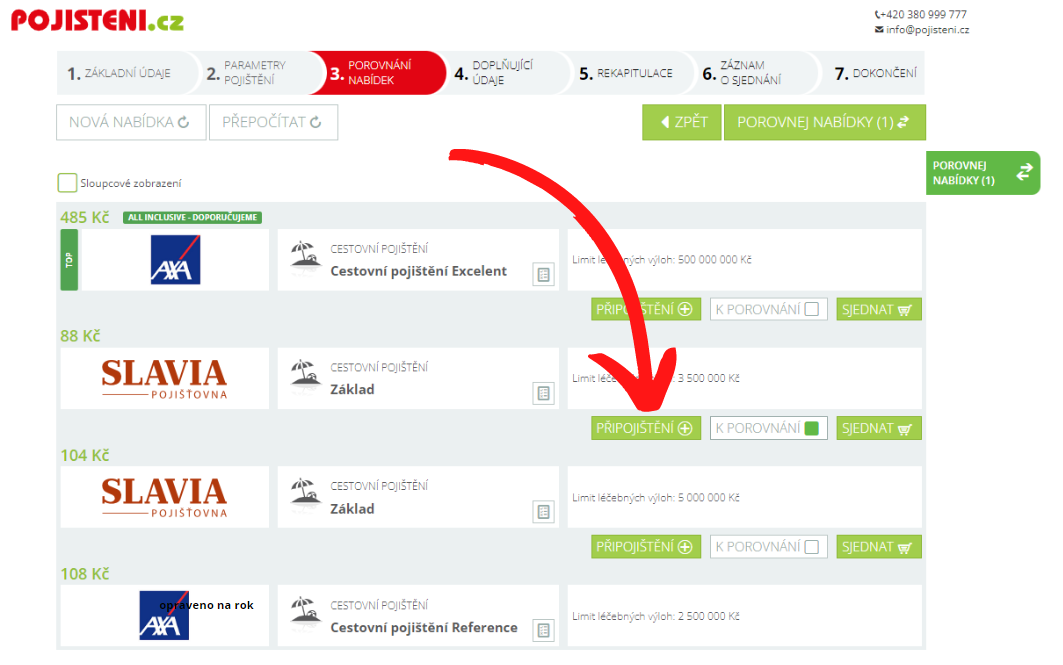Click Sjednat for the 104 Kč Slavia offer

coord(879,547)
